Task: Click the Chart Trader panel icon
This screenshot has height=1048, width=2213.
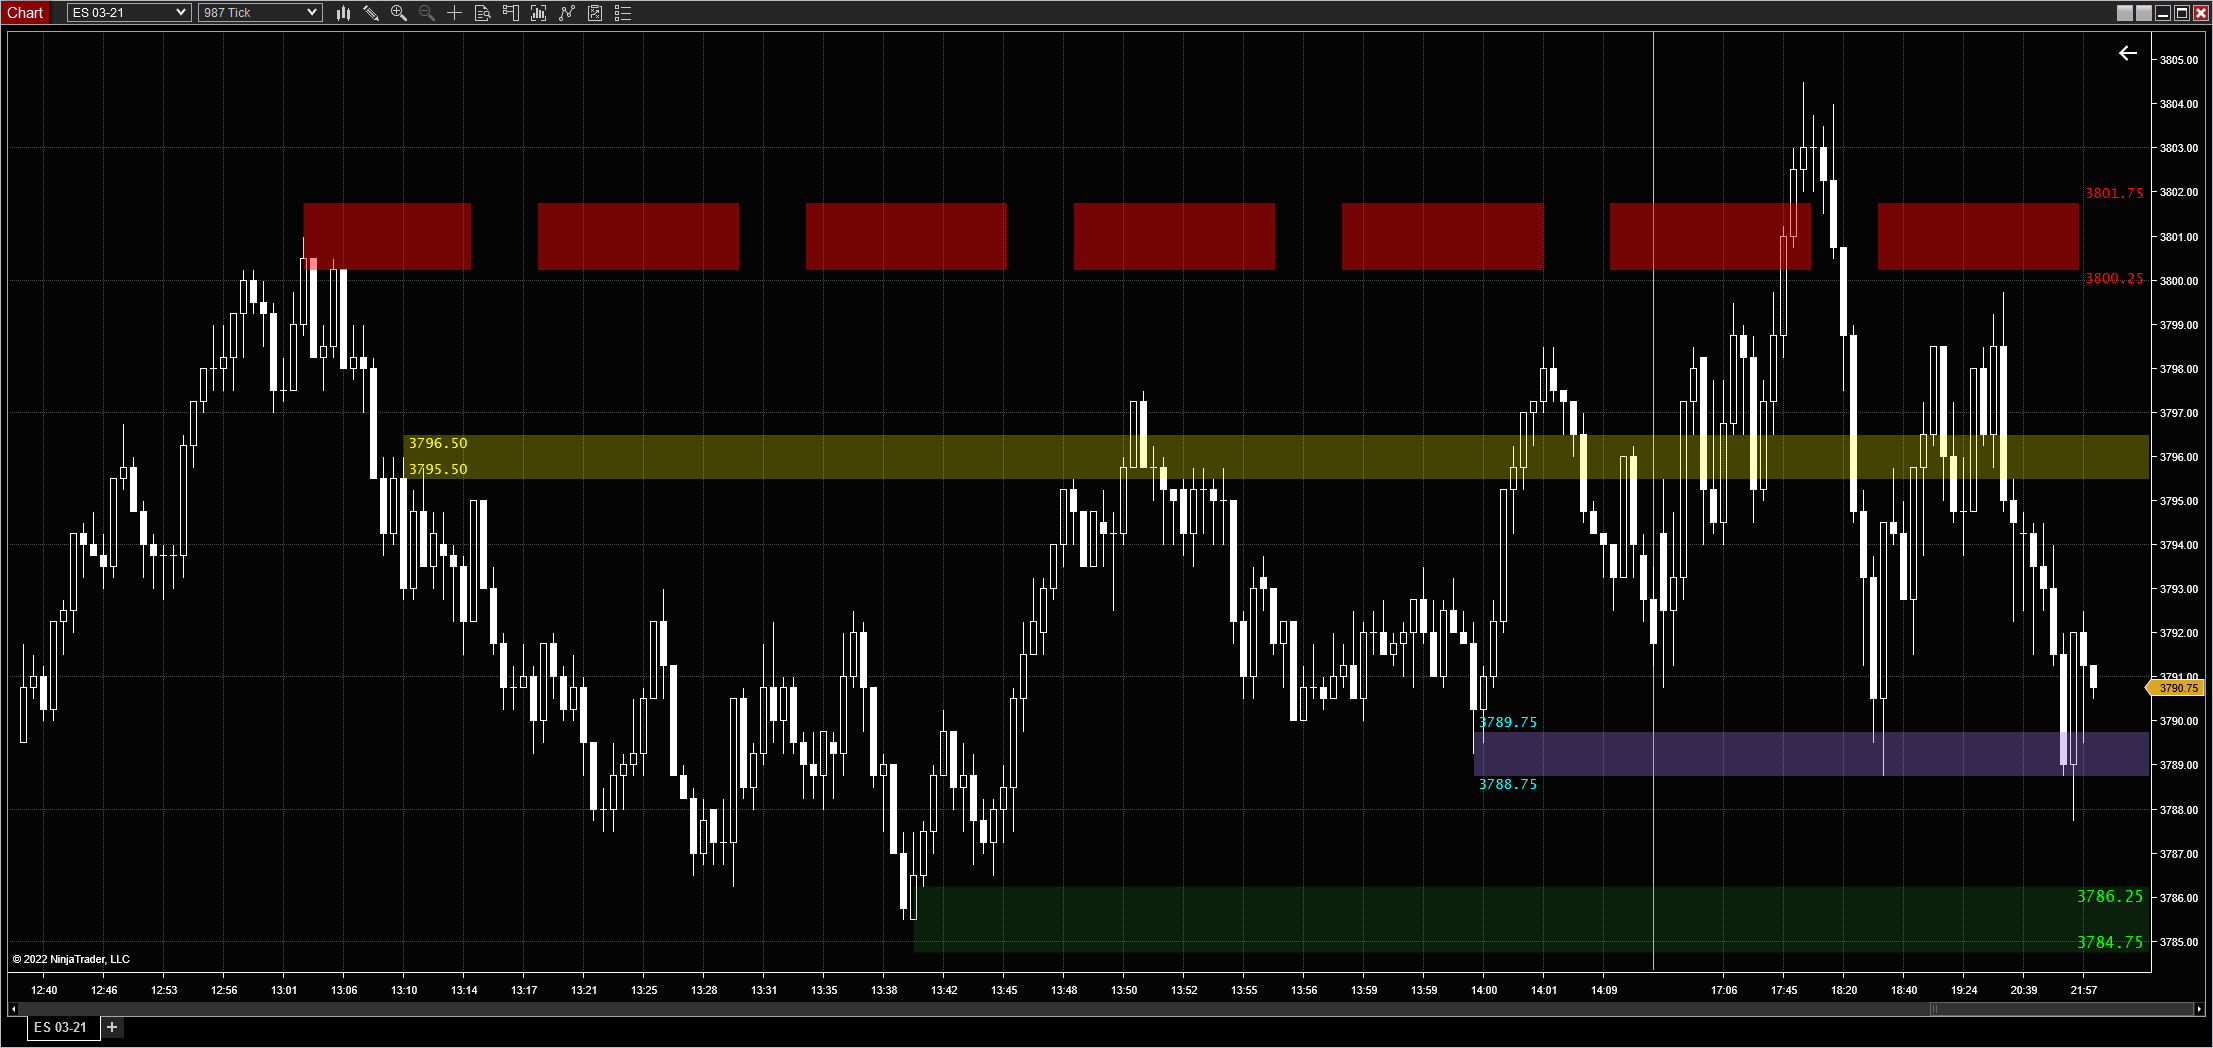Action: pos(510,13)
